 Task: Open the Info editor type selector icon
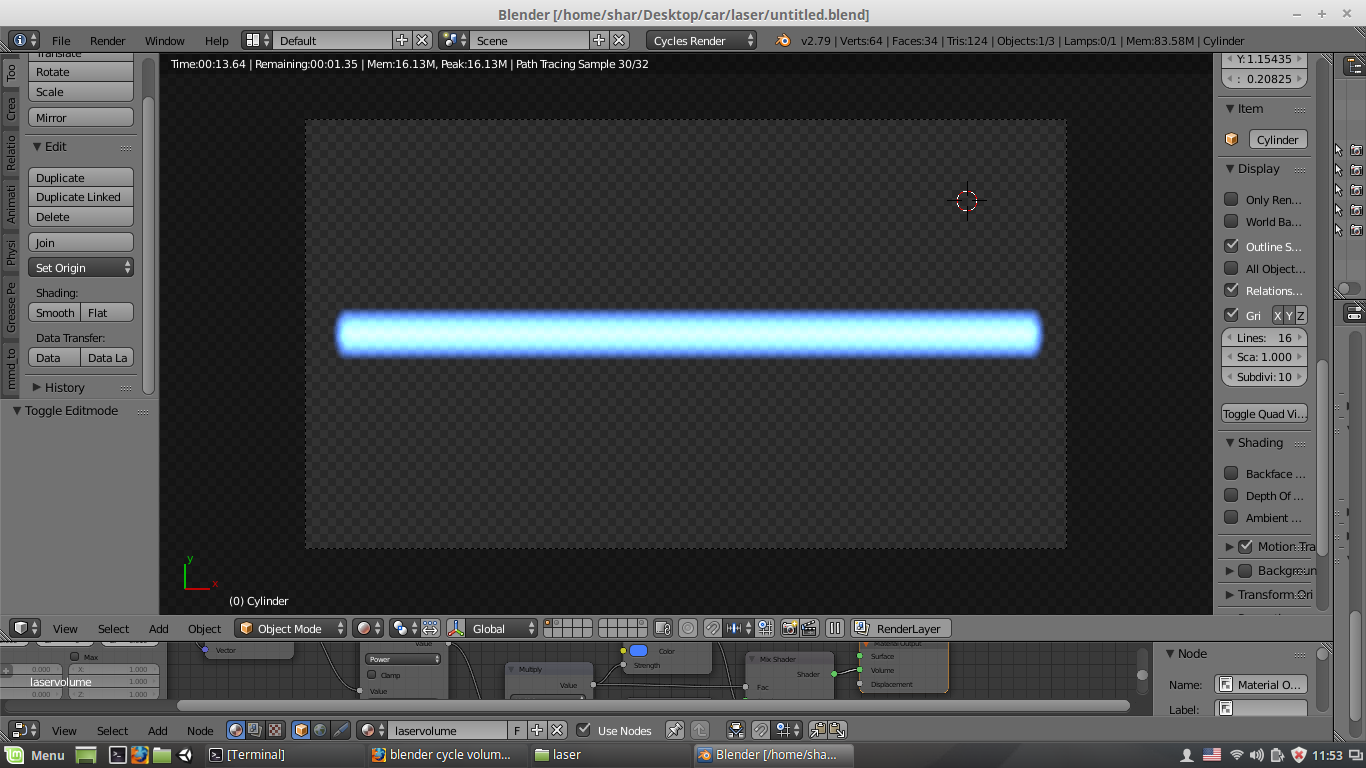(x=24, y=40)
